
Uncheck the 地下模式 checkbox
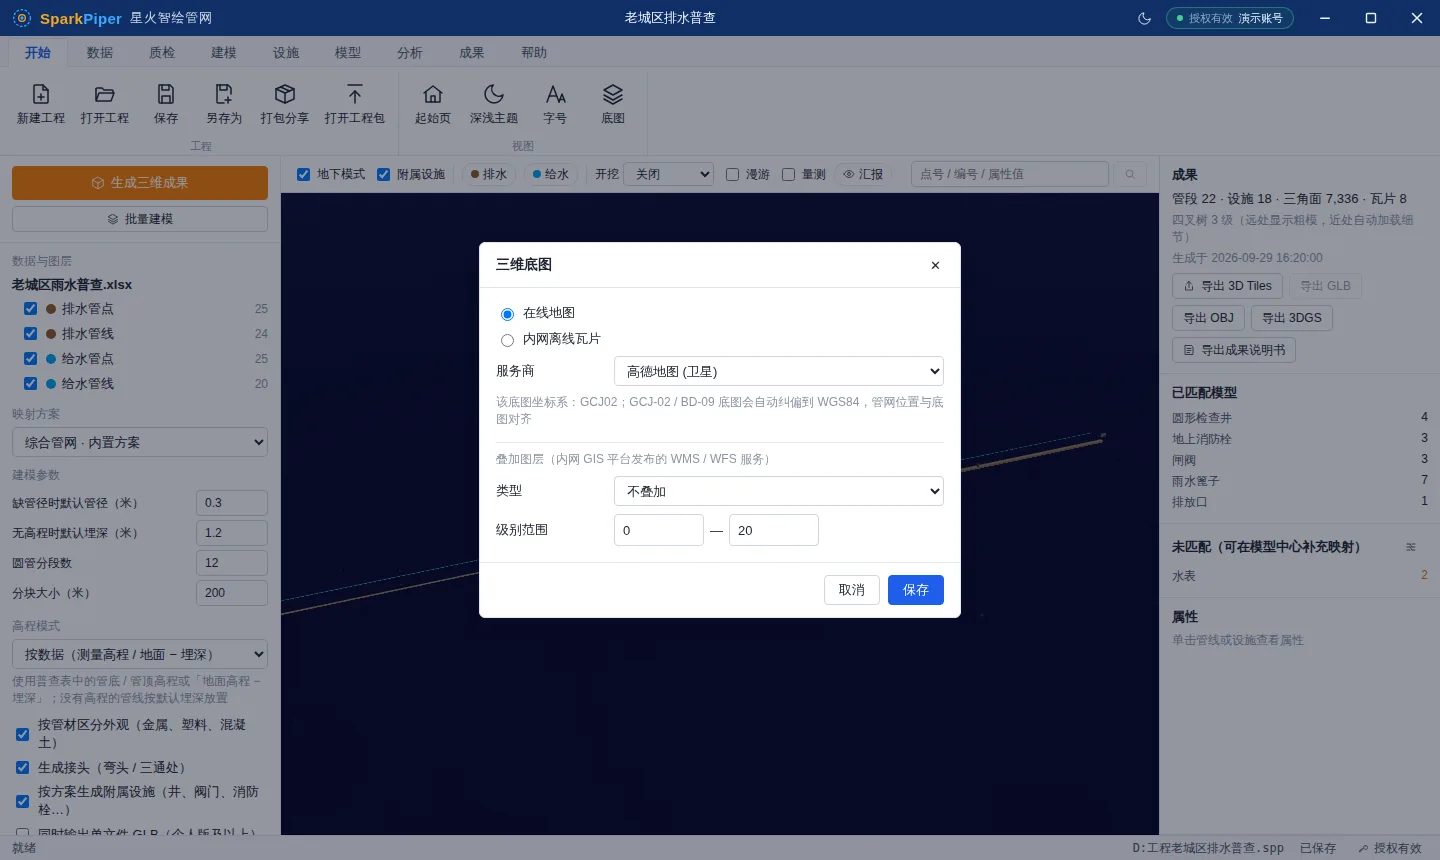coord(304,174)
